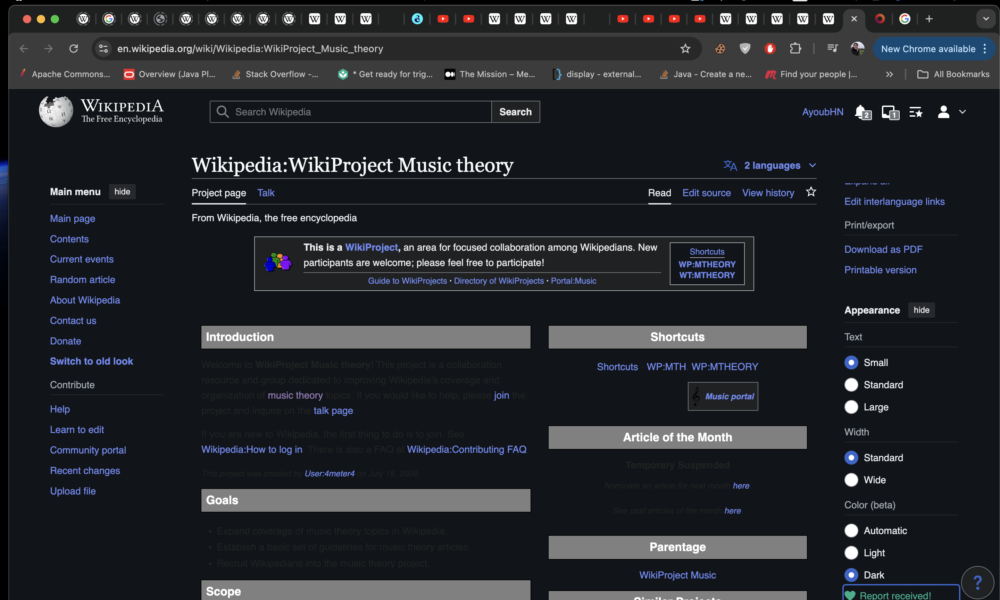View site information icon in address bar
This screenshot has height=600, width=1000.
coord(103,48)
